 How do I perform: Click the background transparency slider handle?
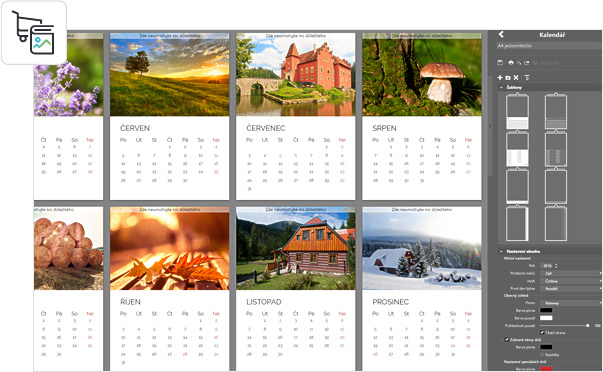pos(588,325)
